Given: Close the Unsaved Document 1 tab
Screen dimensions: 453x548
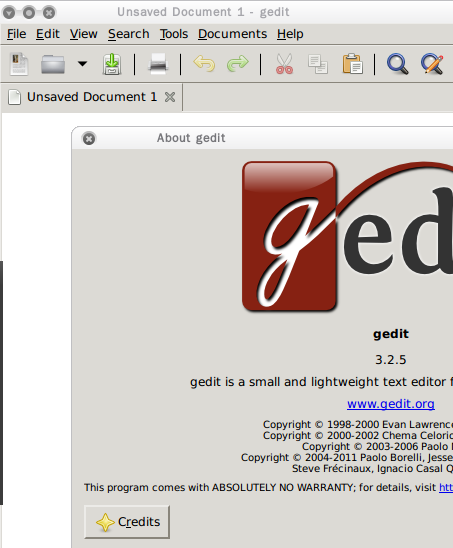Looking at the screenshot, I should click(x=170, y=97).
